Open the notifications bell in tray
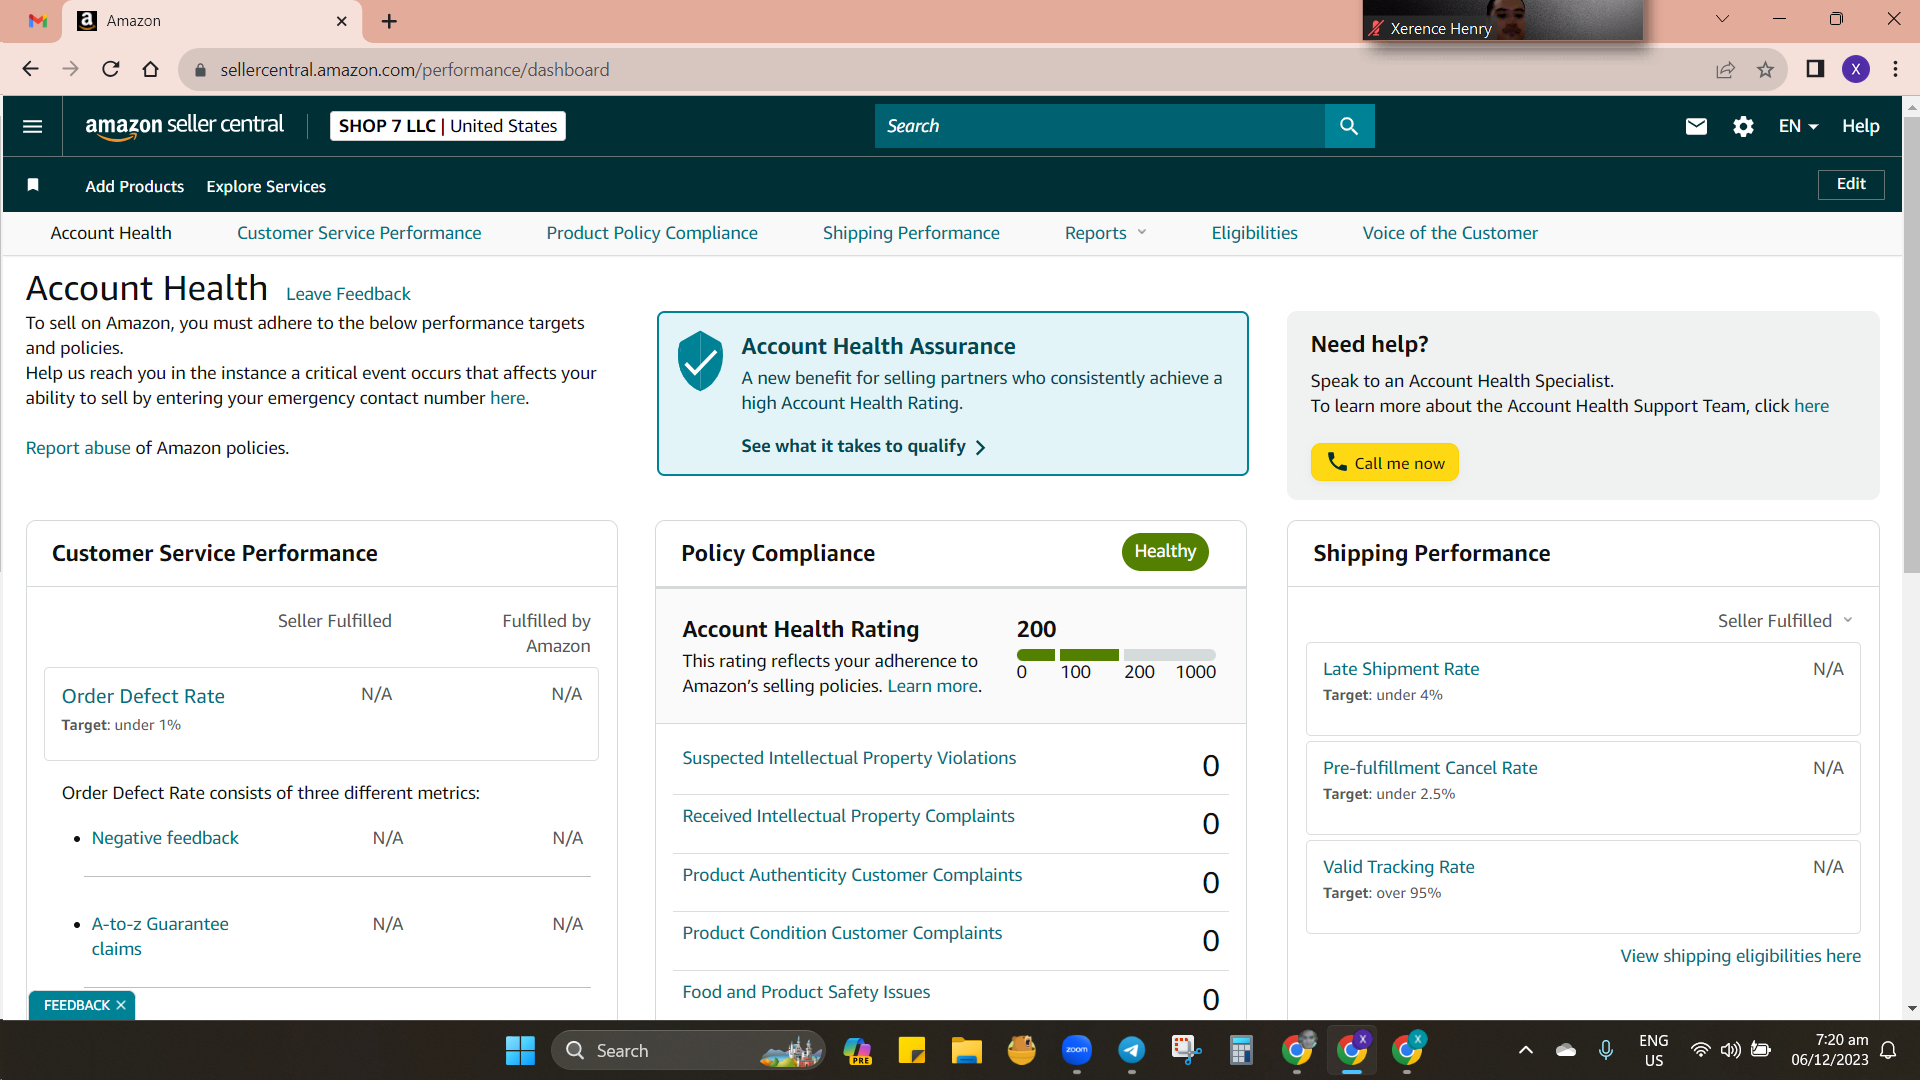 pos(1888,1050)
